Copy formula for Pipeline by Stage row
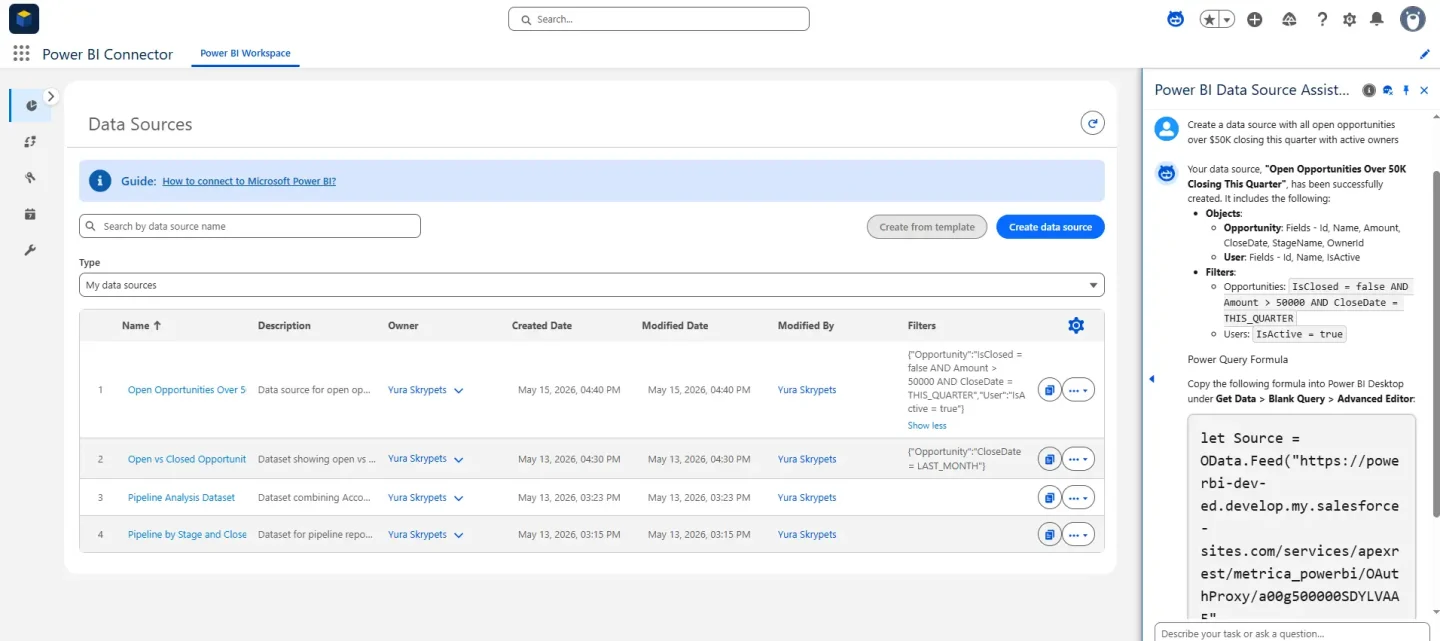Screen dimensions: 1440x641 tap(1049, 535)
